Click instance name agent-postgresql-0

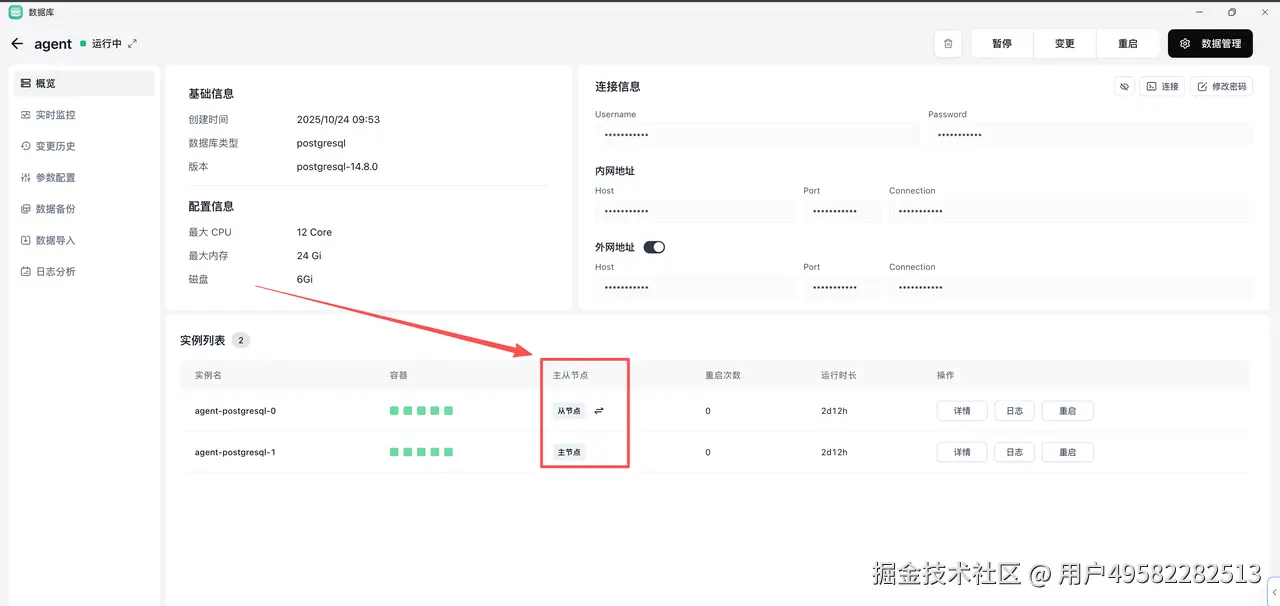(x=235, y=411)
